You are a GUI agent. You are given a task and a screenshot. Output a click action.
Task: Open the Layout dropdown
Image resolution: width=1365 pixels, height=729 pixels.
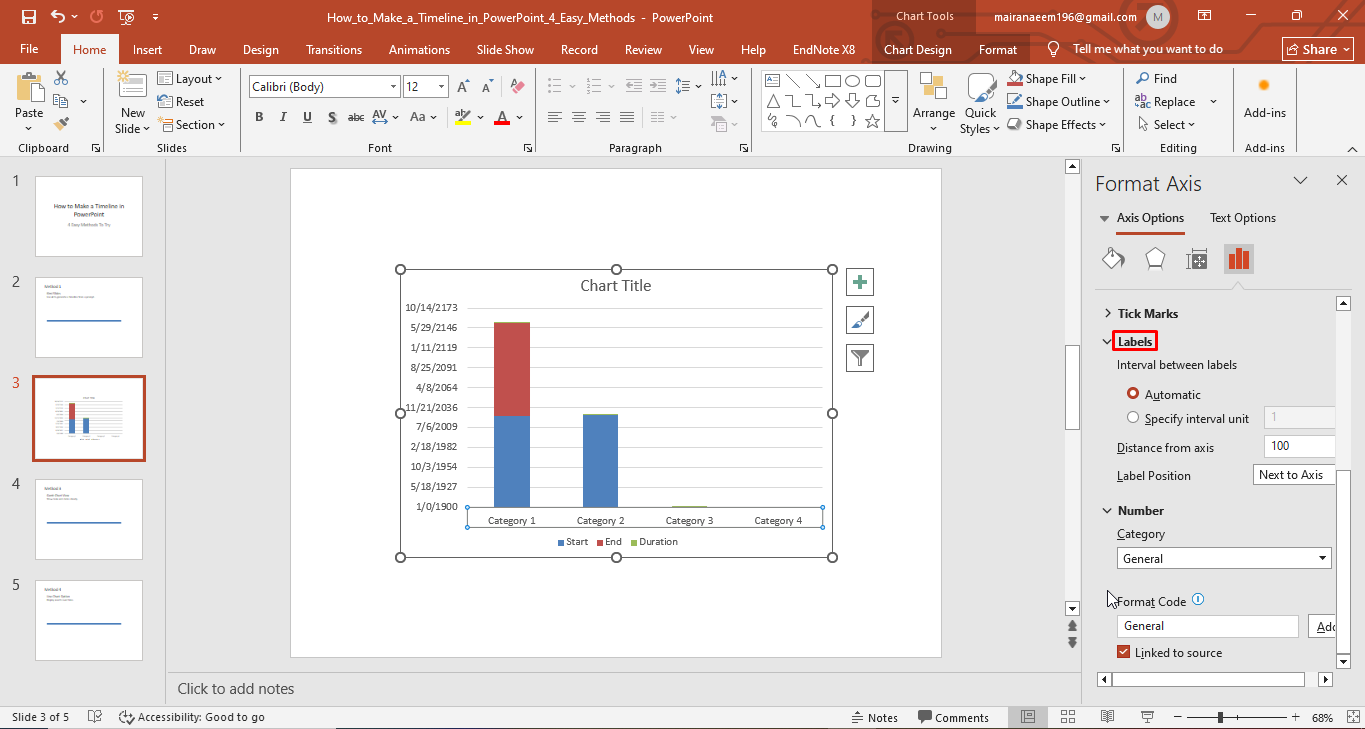point(190,79)
